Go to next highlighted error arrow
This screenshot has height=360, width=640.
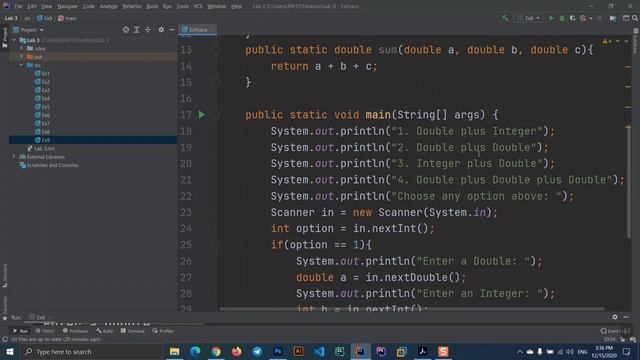pyautogui.click(x=627, y=41)
